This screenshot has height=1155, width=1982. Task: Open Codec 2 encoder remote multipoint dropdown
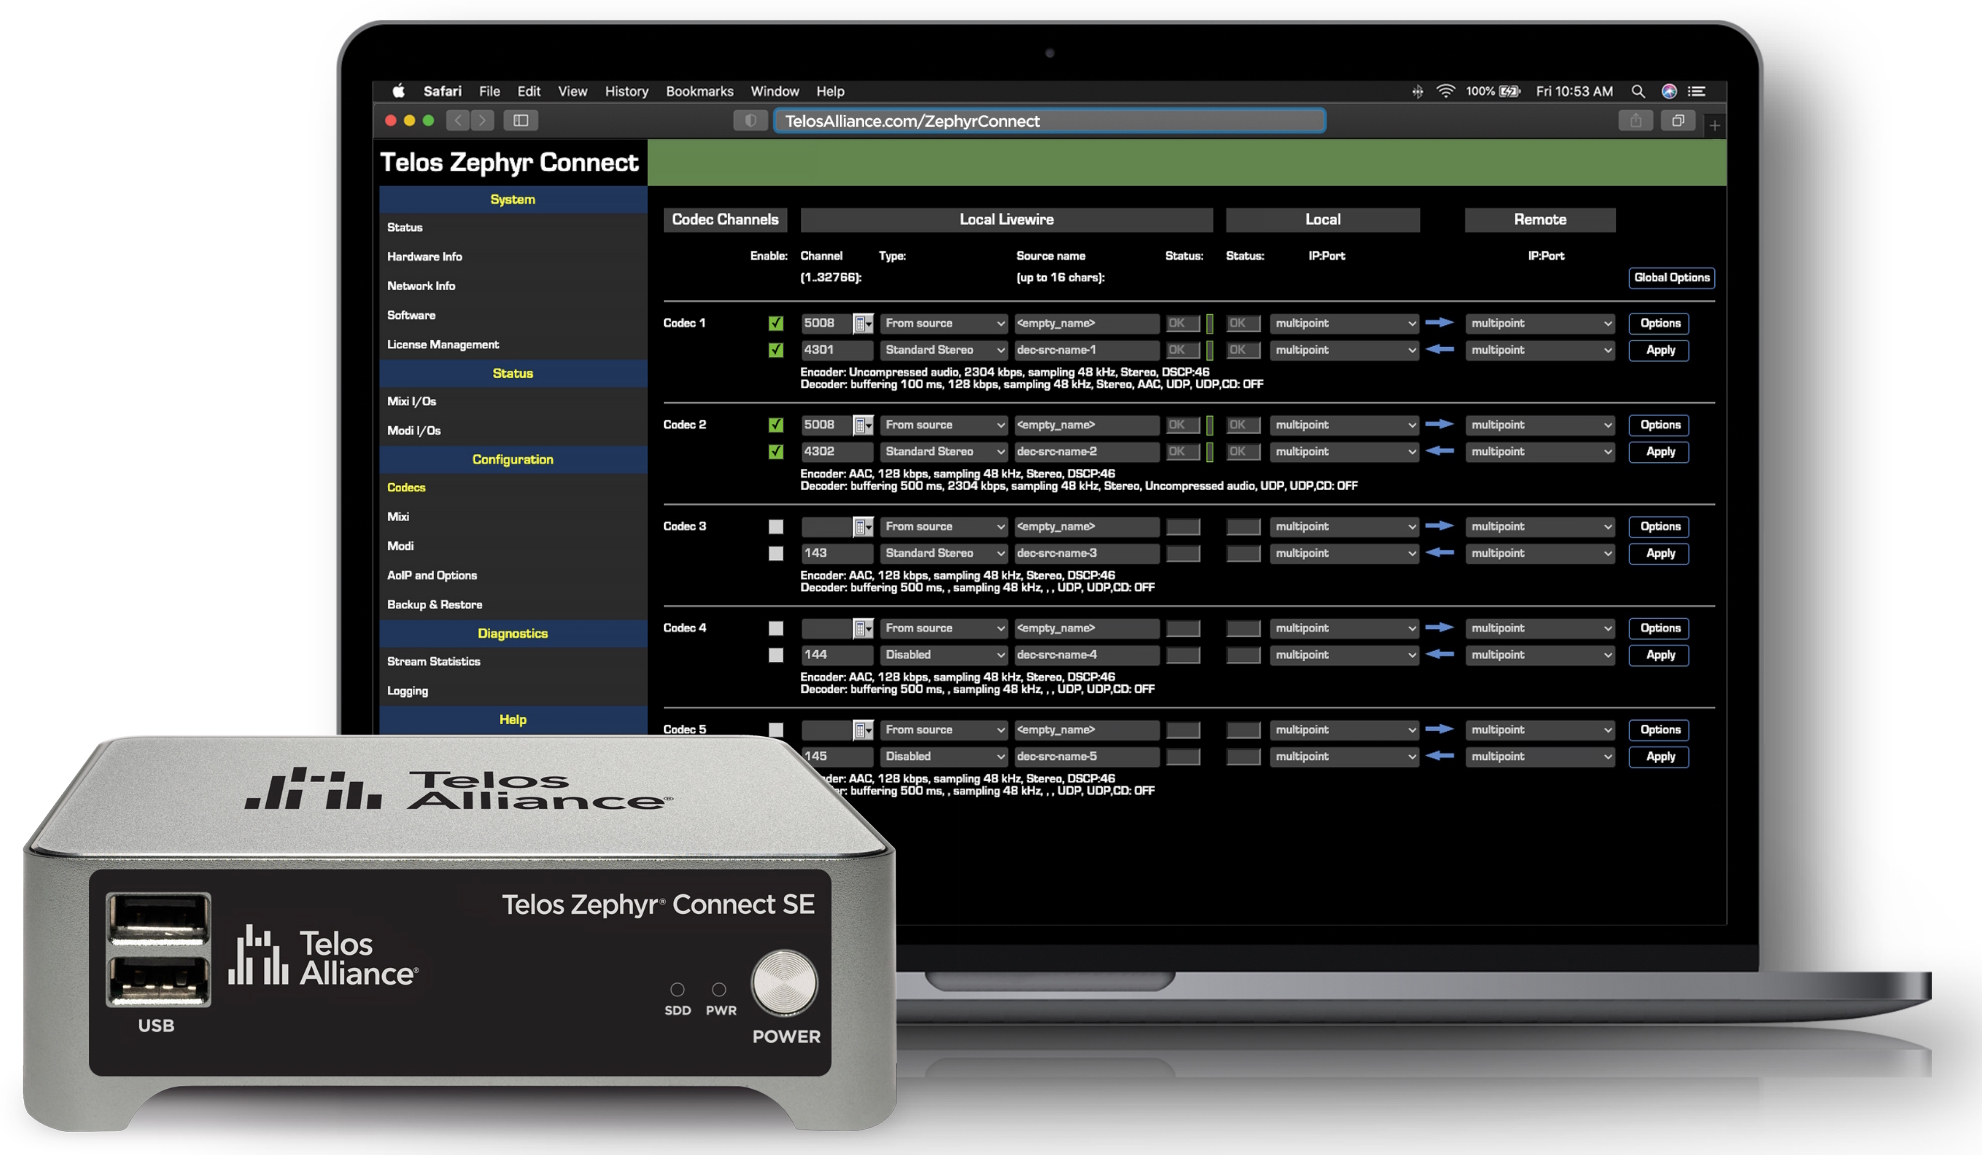1540,425
